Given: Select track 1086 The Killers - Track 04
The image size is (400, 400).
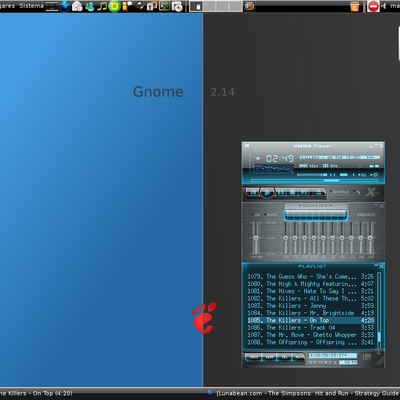Looking at the screenshot, I should point(310,328).
